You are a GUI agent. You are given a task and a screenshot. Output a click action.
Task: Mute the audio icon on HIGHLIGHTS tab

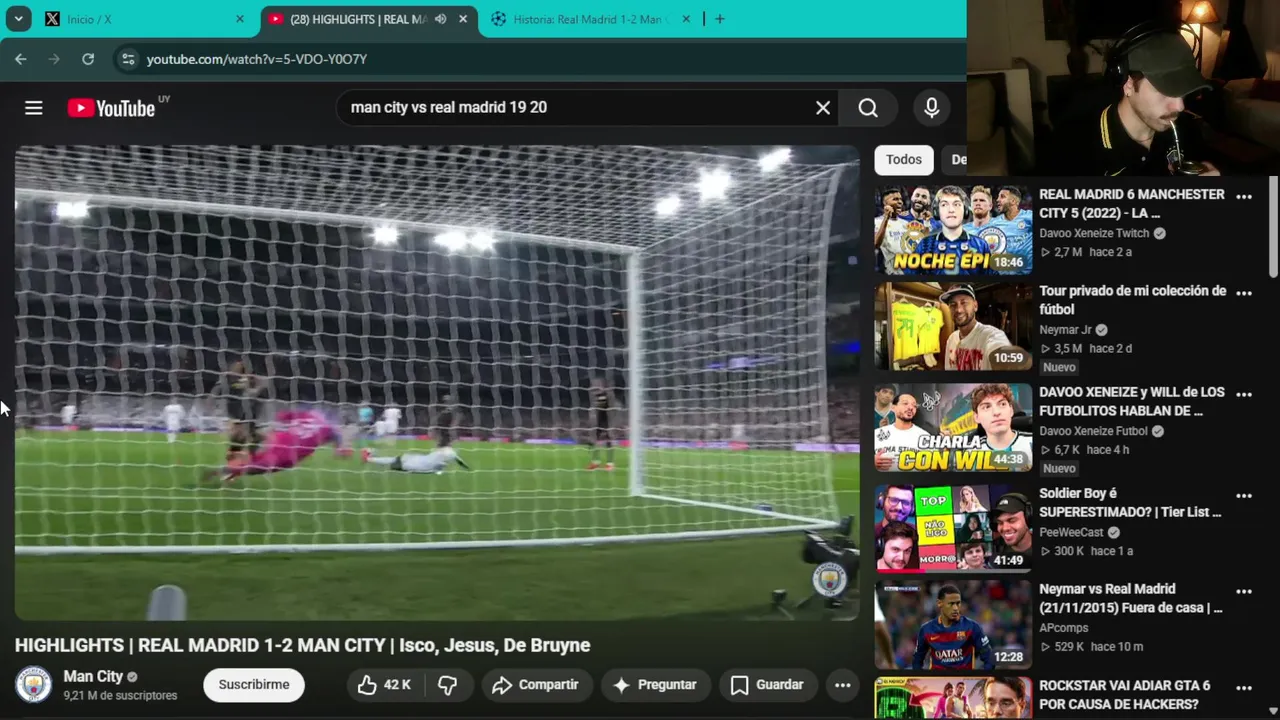pyautogui.click(x=441, y=19)
